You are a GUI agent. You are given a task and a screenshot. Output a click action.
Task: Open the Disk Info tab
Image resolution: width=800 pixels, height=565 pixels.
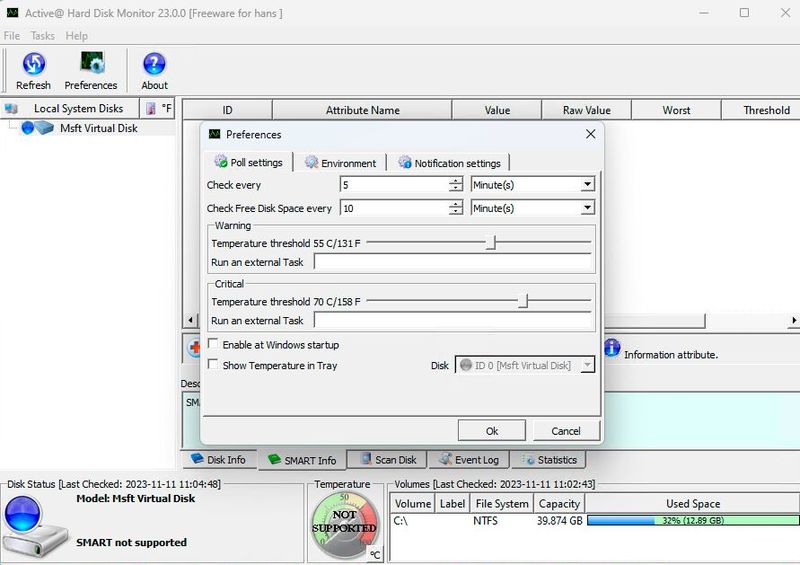pos(218,459)
